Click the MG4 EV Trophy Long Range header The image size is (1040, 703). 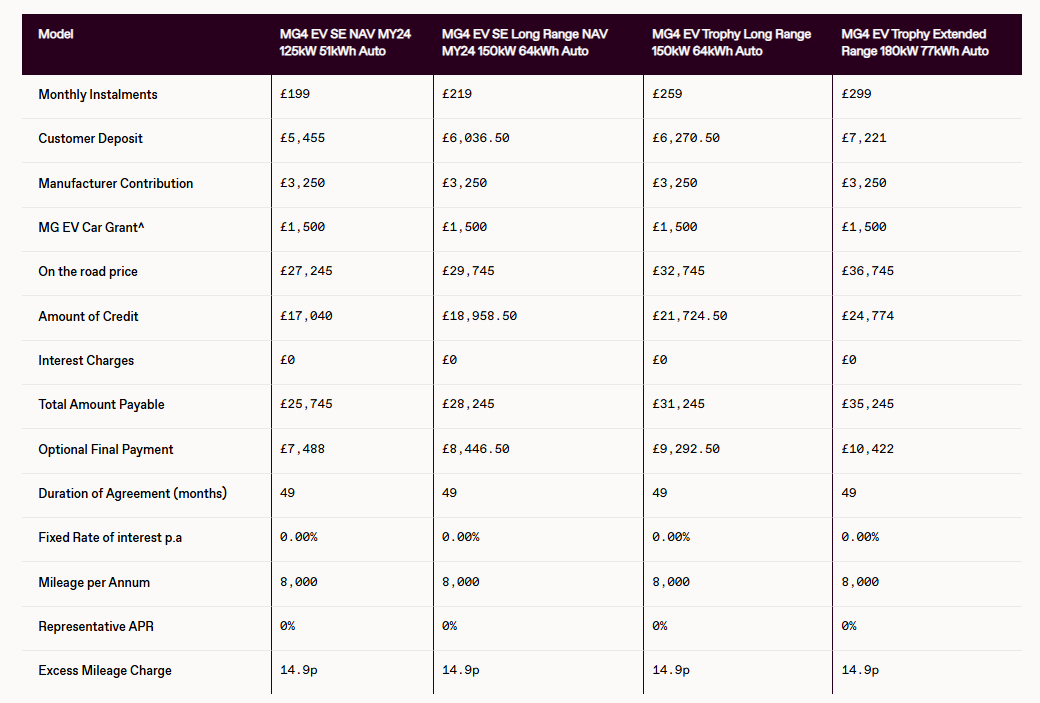pyautogui.click(x=731, y=43)
